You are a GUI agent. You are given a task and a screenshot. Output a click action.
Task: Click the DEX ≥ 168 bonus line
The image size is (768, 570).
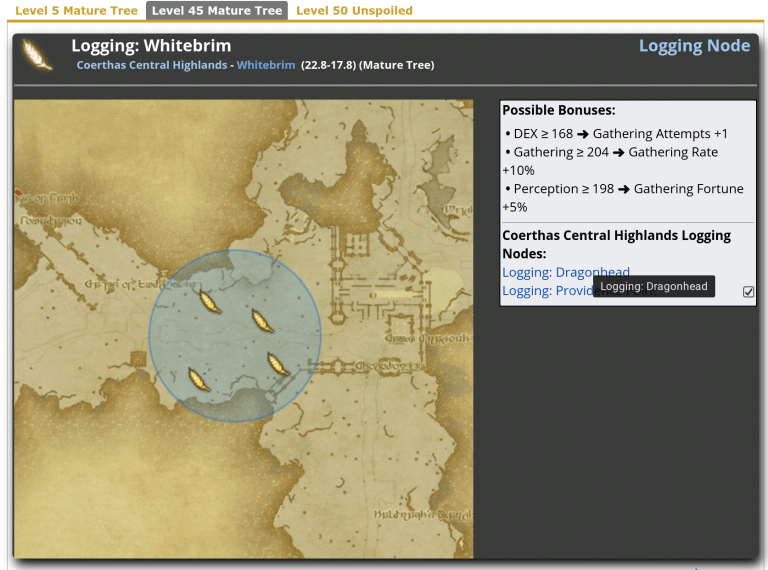tap(616, 134)
